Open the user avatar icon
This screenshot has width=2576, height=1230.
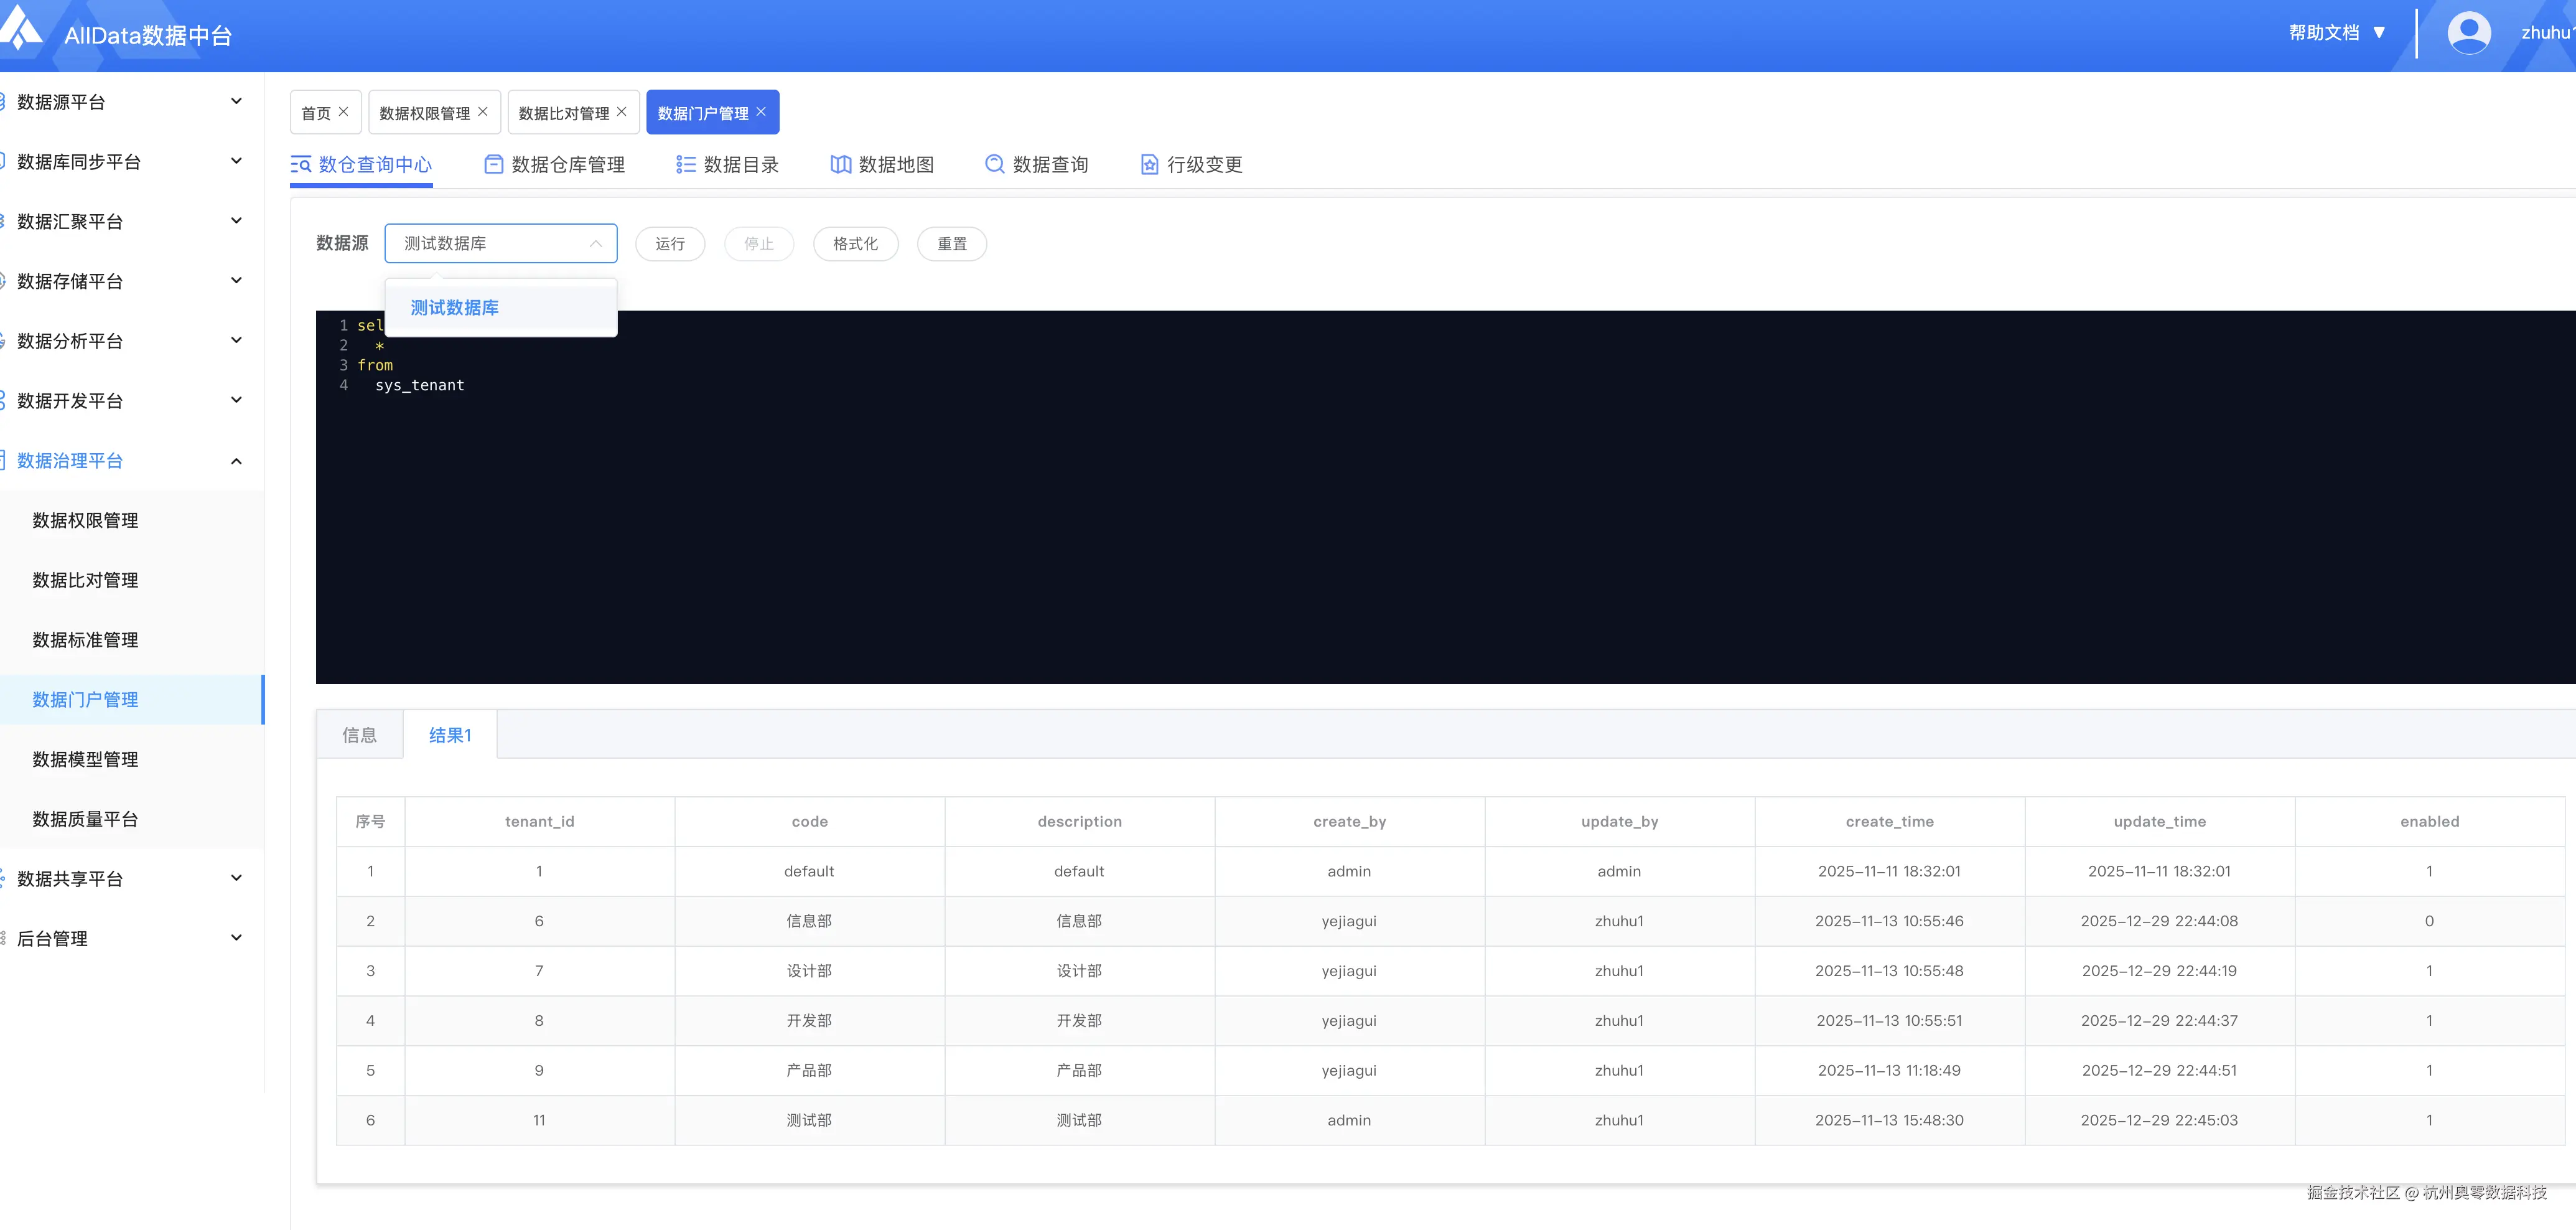click(x=2468, y=33)
